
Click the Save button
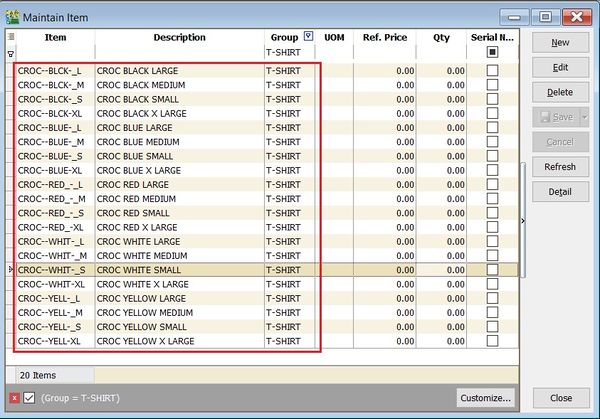pyautogui.click(x=557, y=117)
